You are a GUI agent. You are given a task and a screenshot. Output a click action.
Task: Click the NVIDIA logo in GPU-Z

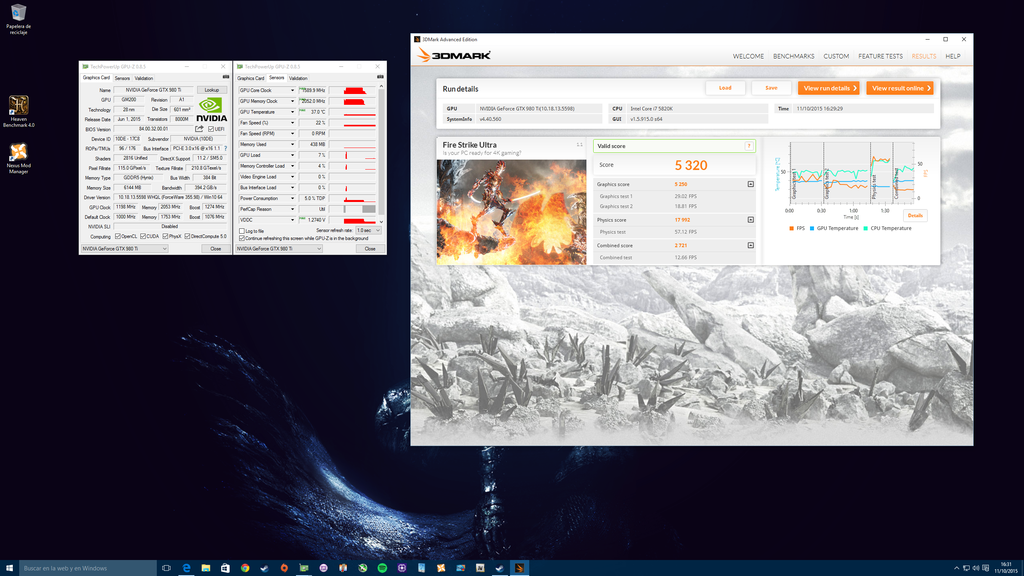tap(212, 109)
